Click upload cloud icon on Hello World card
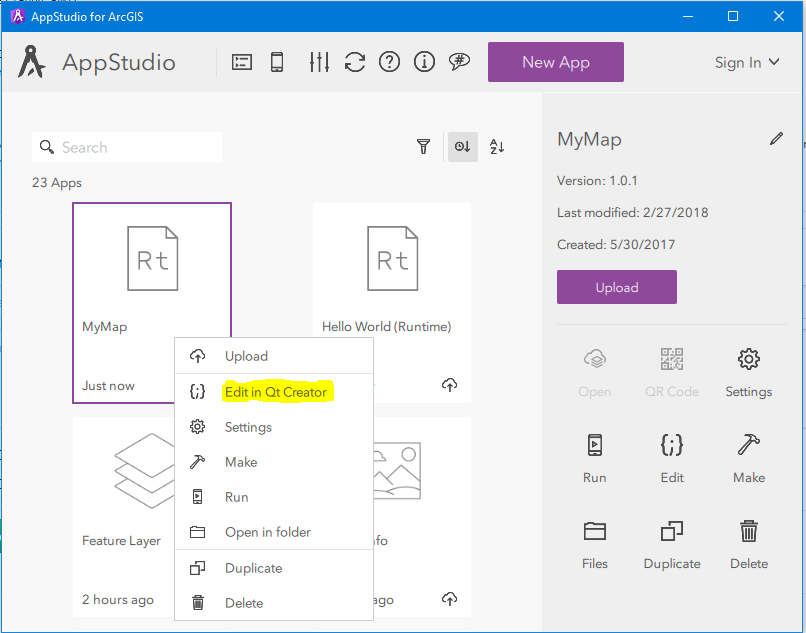The height and width of the screenshot is (633, 806). pyautogui.click(x=449, y=385)
